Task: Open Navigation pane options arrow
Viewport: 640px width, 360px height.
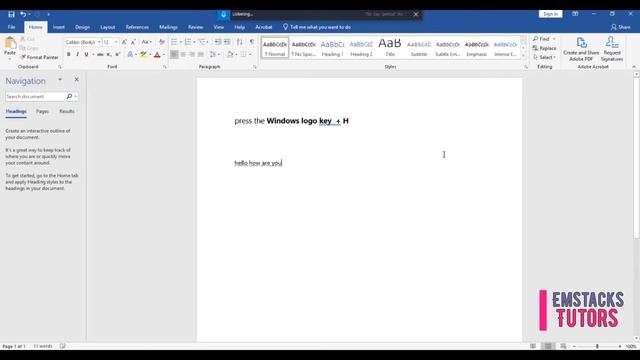Action: point(60,80)
